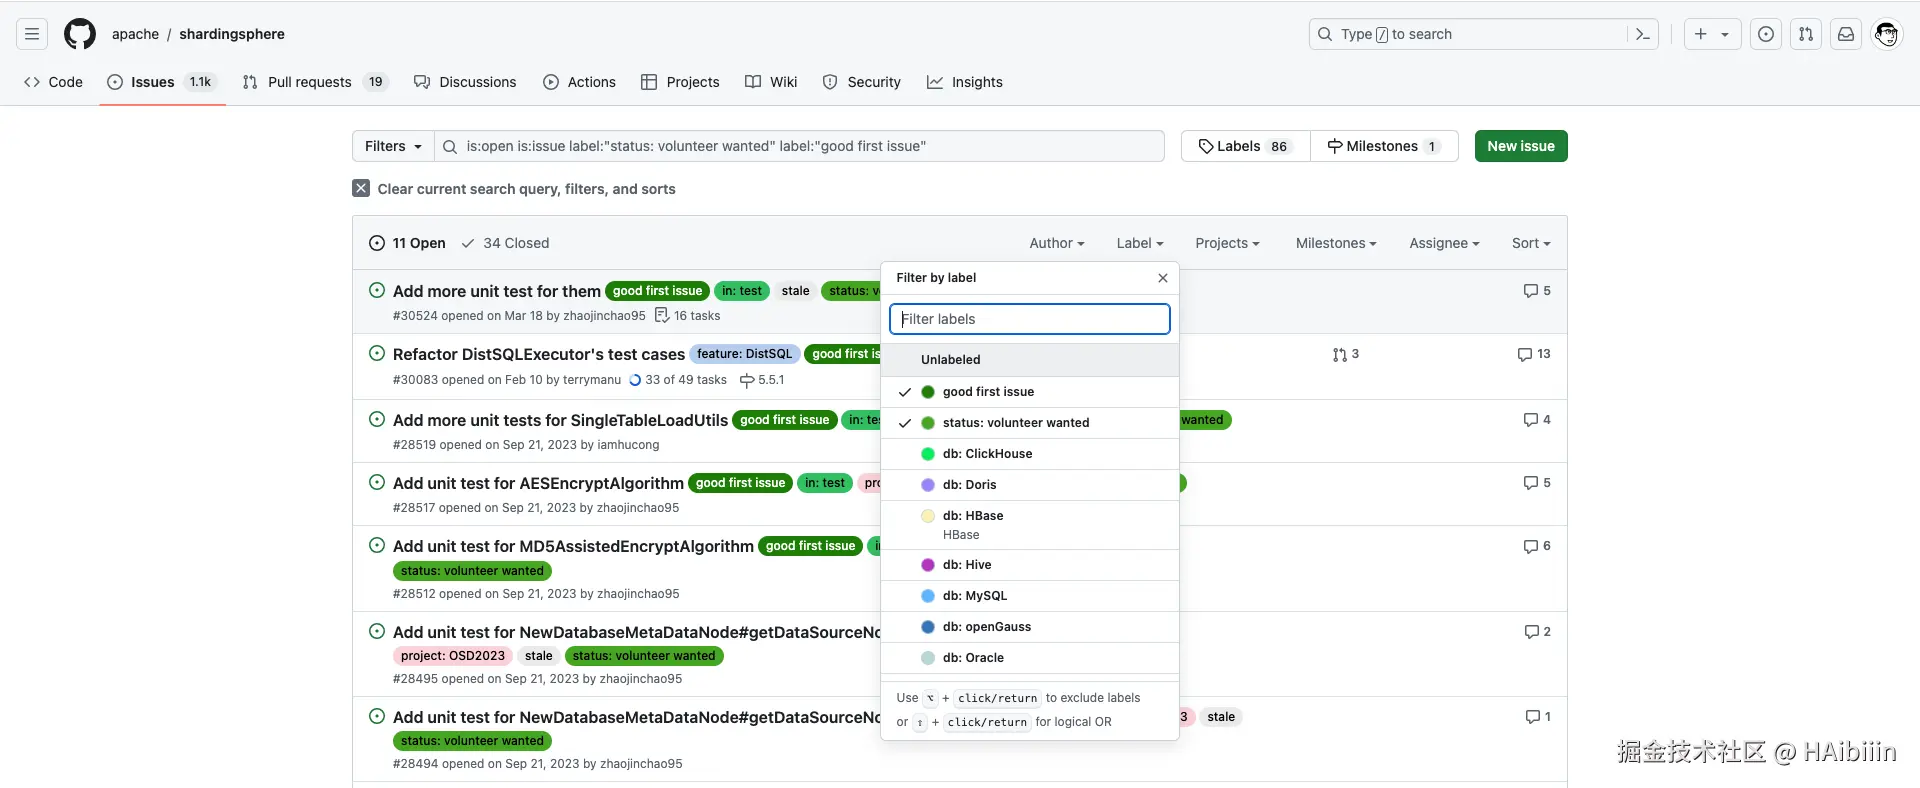Select the db: Hive label

1030,565
